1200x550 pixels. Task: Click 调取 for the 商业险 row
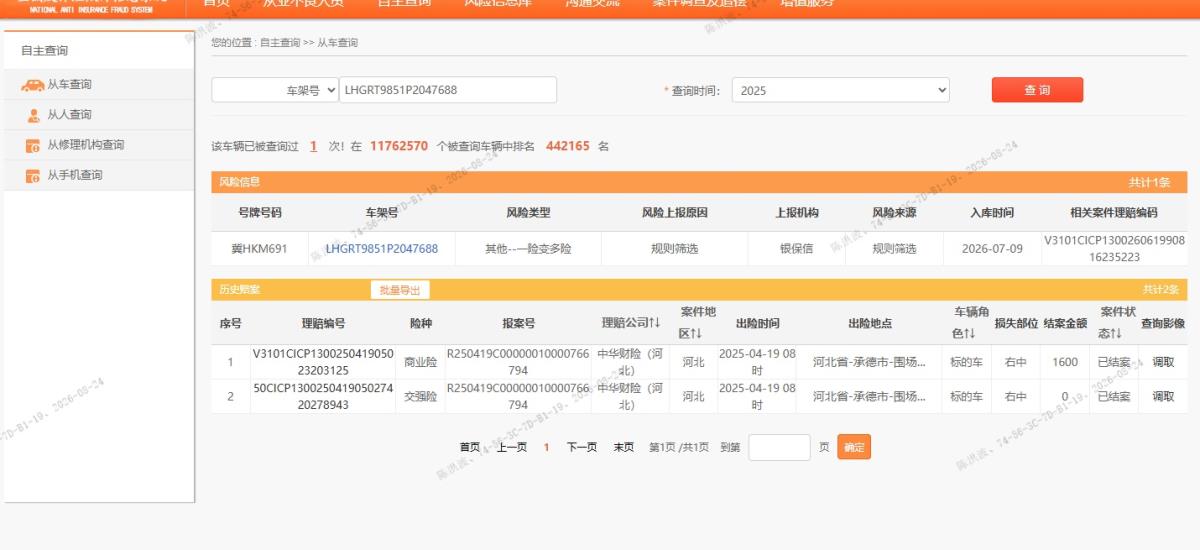[x=1163, y=362]
